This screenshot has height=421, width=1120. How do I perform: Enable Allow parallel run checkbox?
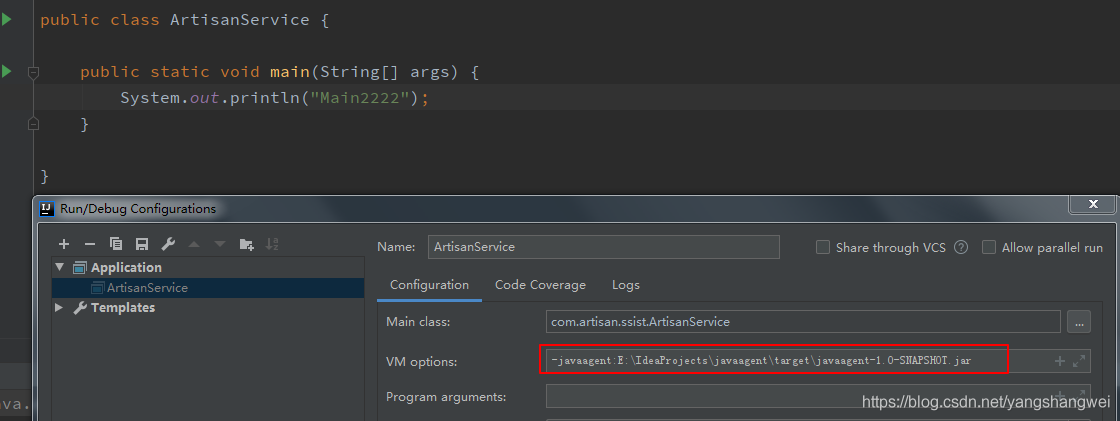coord(989,248)
